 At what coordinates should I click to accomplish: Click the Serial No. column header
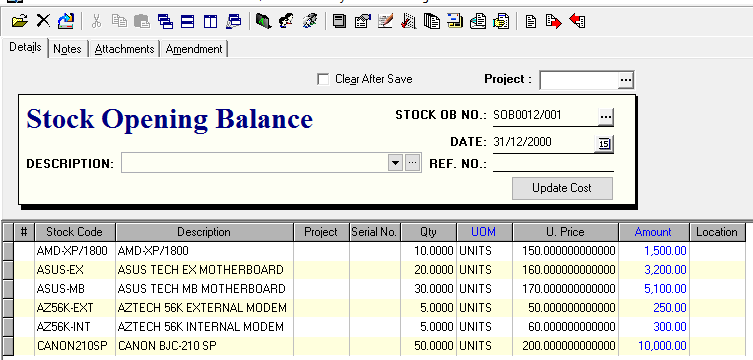click(x=374, y=232)
